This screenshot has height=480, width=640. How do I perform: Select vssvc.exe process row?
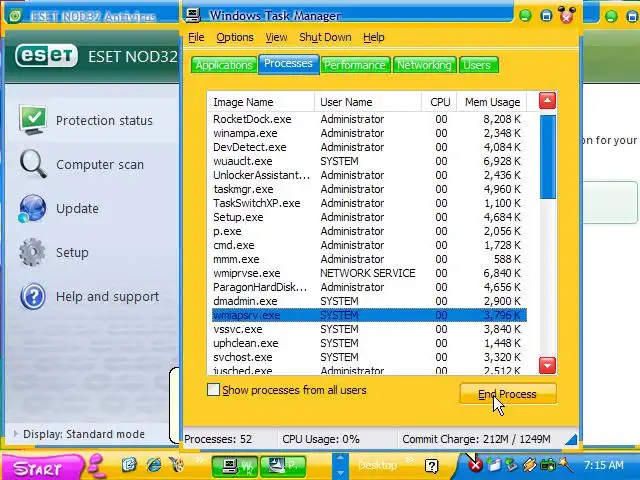369,329
